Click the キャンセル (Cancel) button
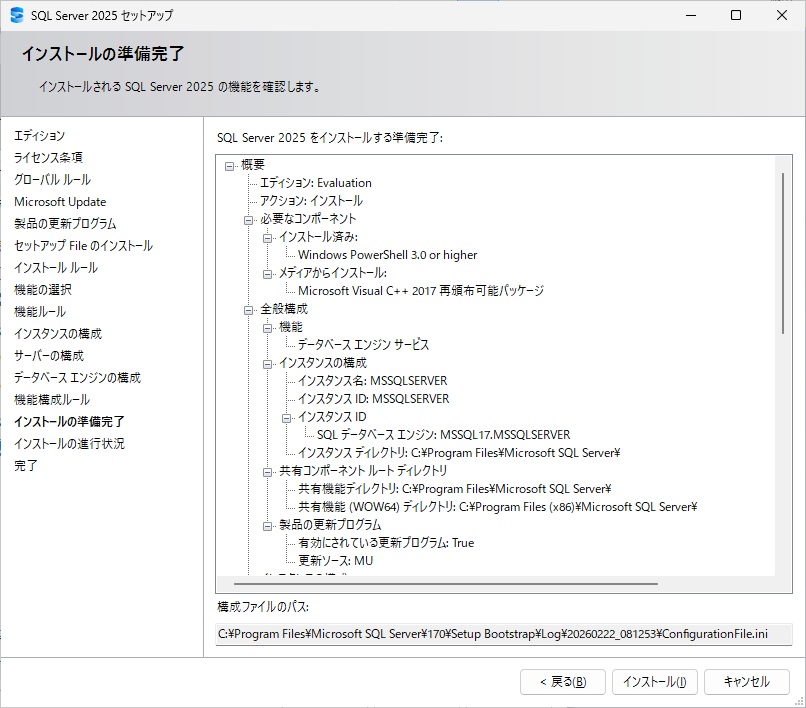This screenshot has height=708, width=806. pyautogui.click(x=747, y=681)
